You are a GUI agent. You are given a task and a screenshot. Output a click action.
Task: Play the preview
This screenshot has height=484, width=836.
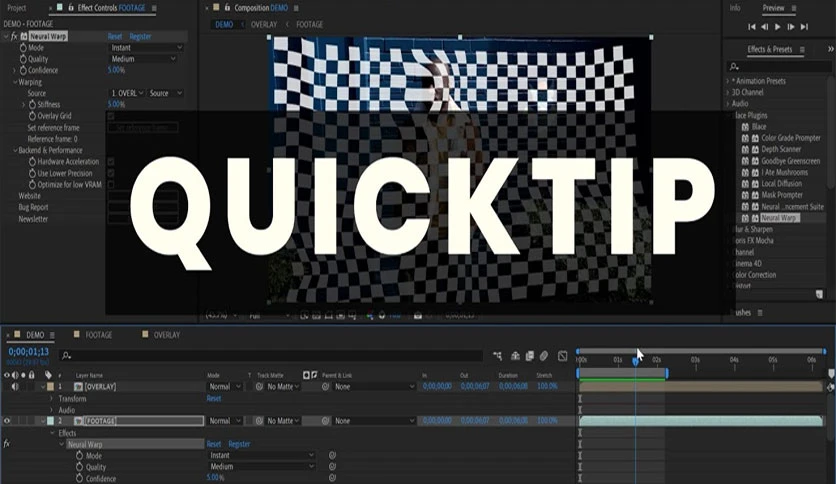(777, 27)
